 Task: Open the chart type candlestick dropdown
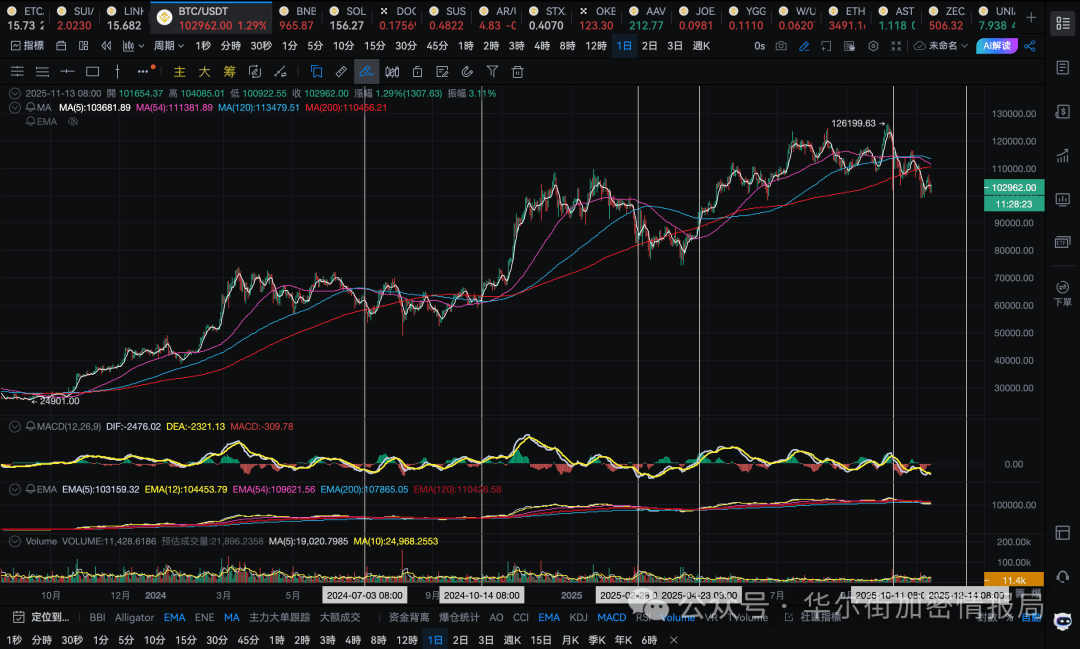point(133,45)
